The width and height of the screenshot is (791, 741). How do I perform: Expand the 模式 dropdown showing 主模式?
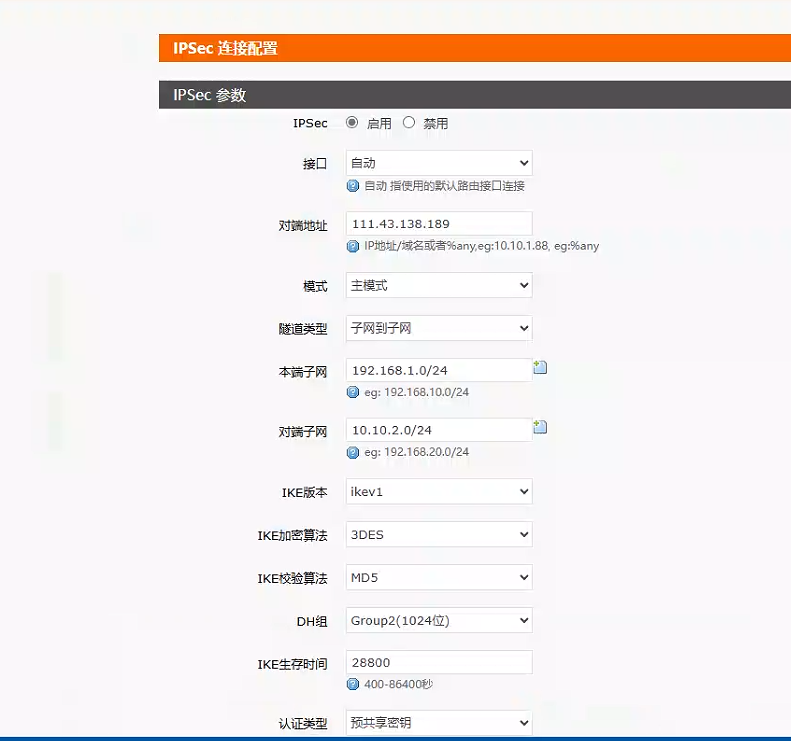click(x=438, y=286)
